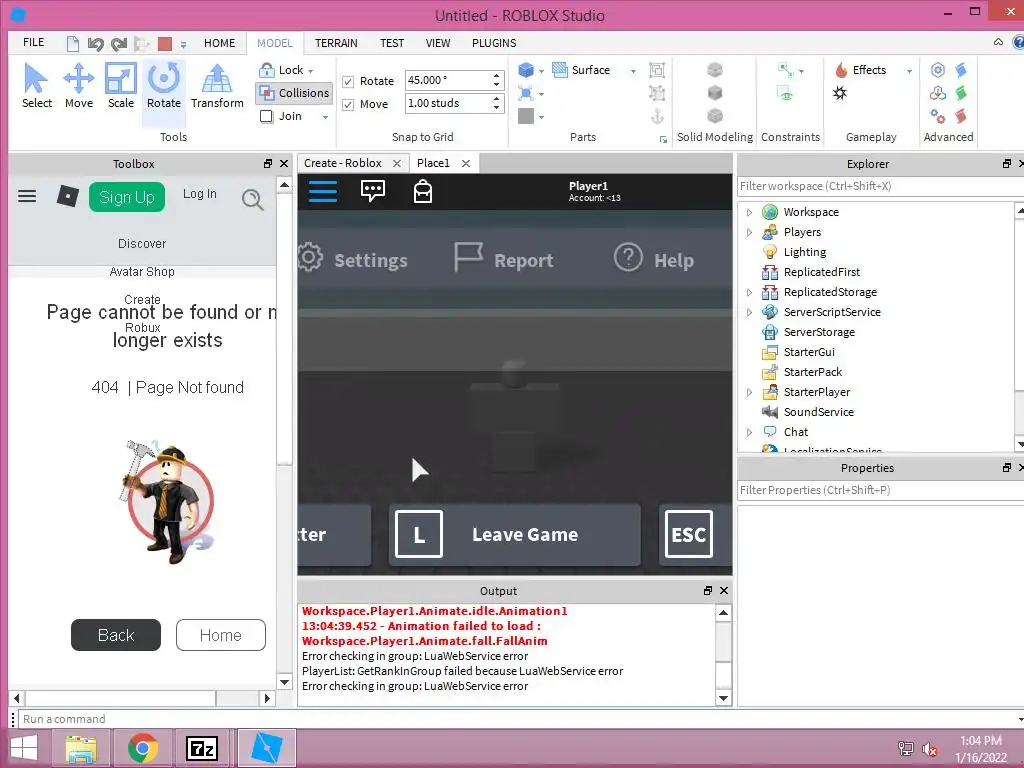Click the Redo arrow icon
This screenshot has width=1024, height=768.
tap(119, 44)
